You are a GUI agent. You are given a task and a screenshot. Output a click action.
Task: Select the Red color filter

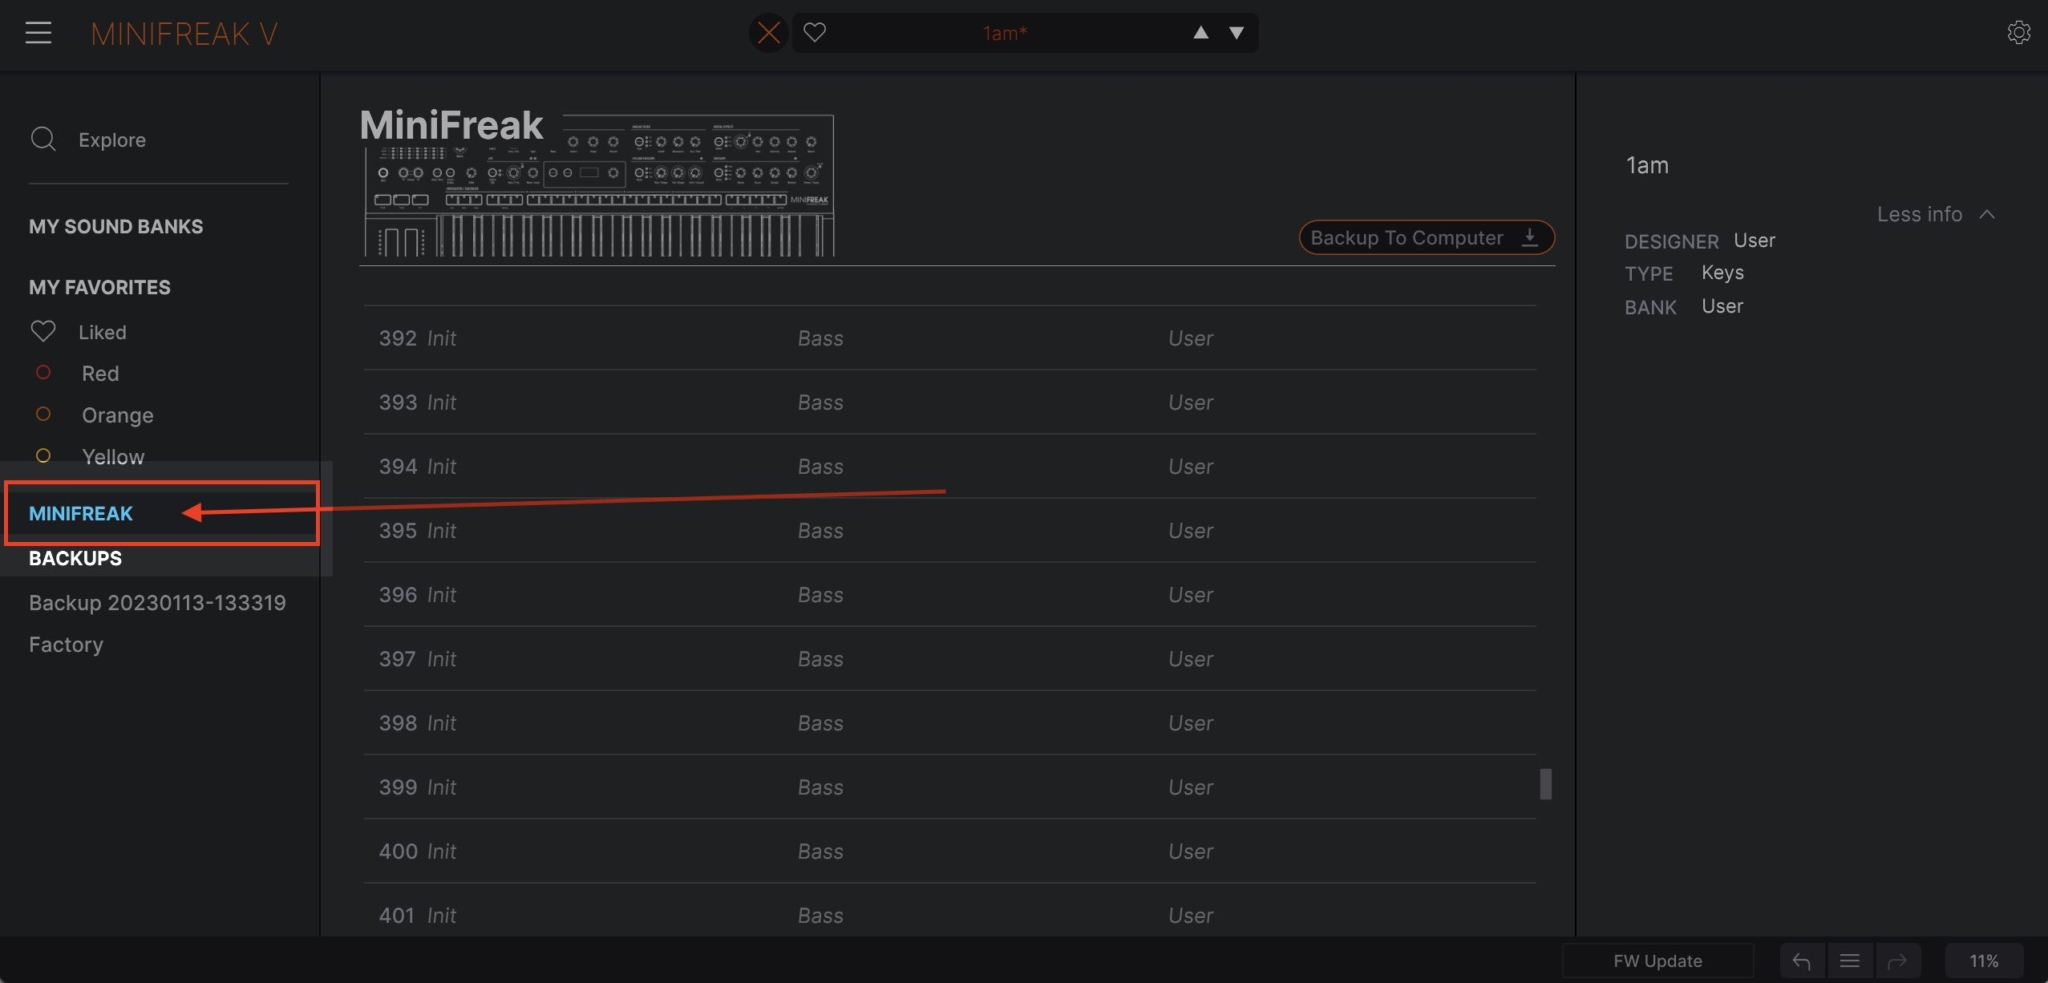click(x=100, y=373)
